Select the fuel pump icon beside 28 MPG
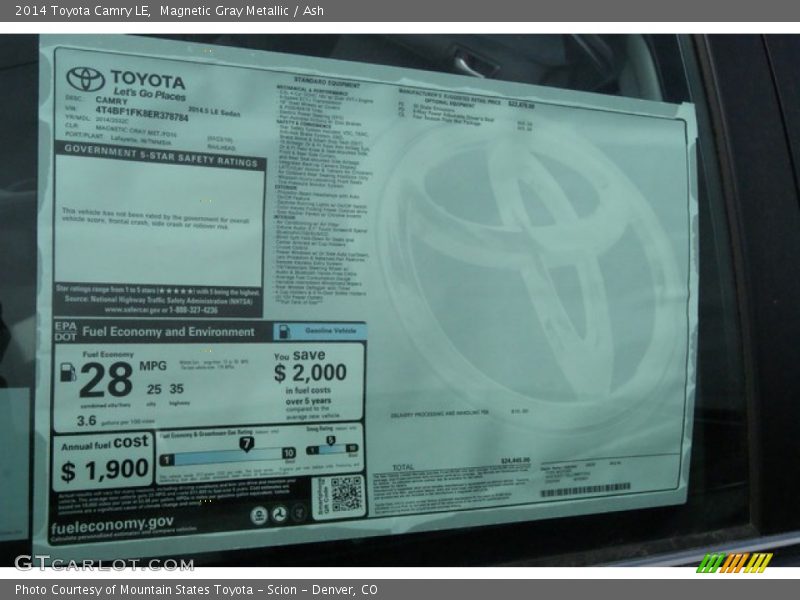This screenshot has height=600, width=800. click(x=66, y=374)
